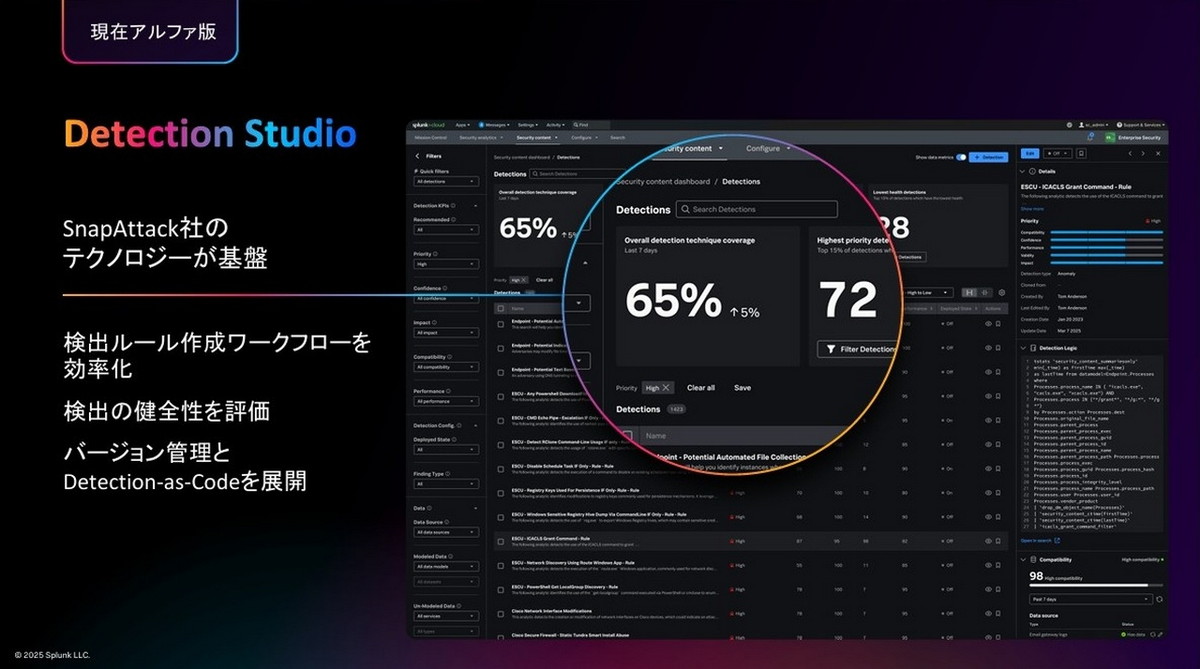Open the Settings menu in top bar
Screen dimensions: 1200x669
(528, 124)
